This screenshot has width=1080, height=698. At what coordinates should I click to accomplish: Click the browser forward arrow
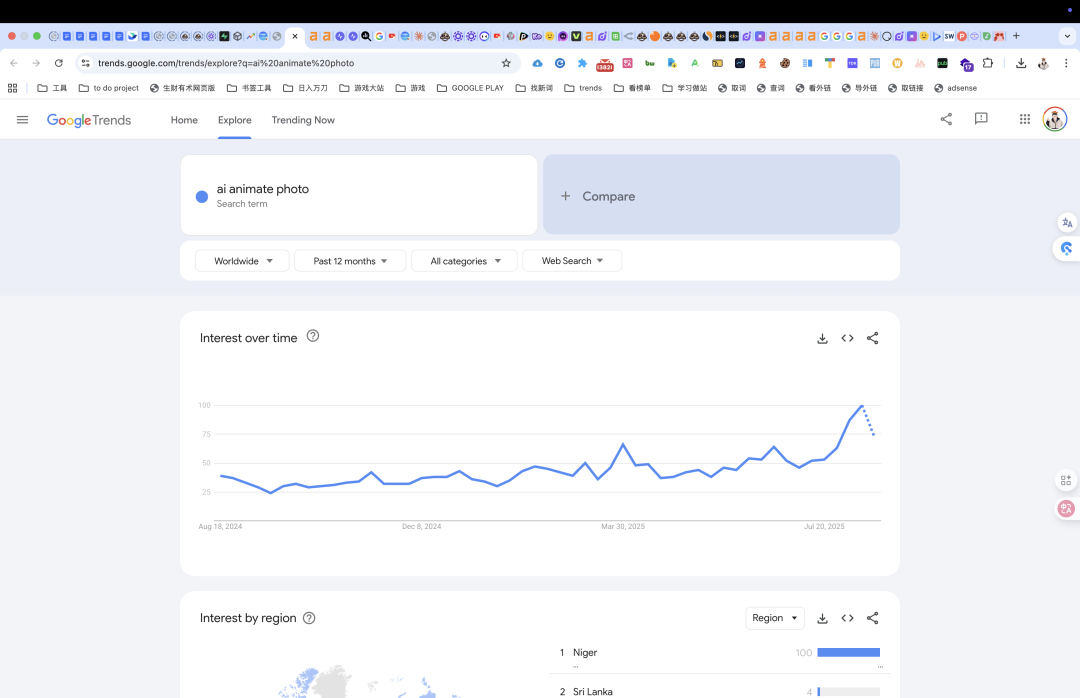(36, 63)
